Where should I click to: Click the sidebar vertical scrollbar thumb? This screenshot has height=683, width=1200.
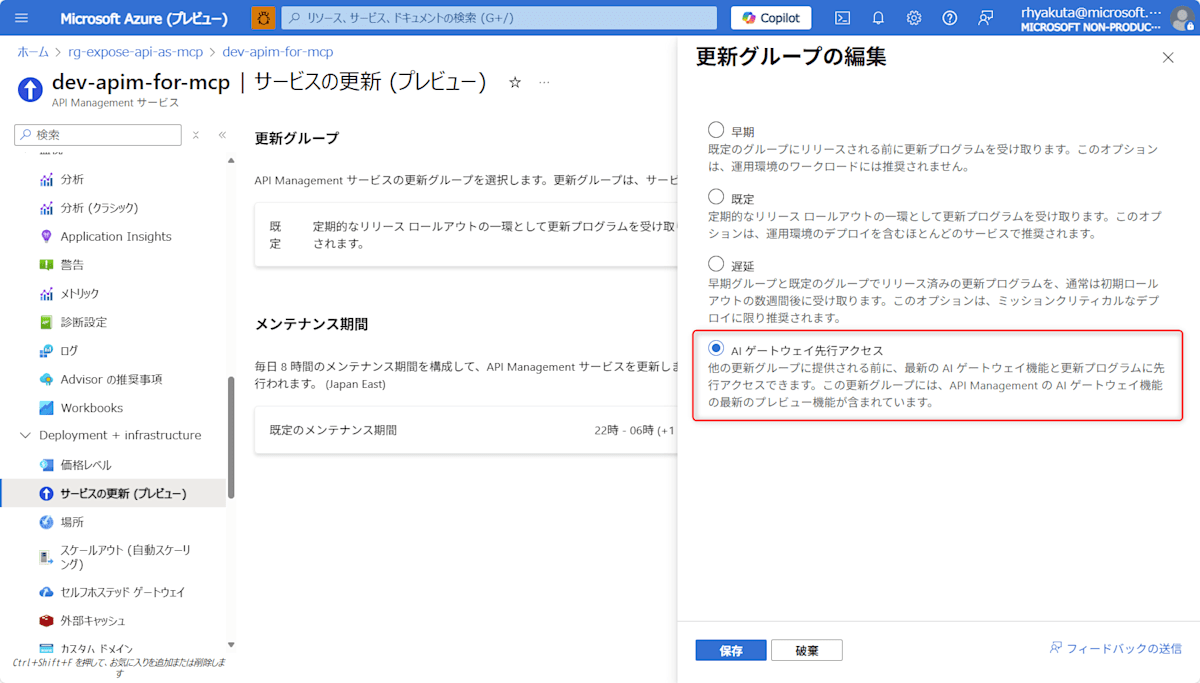231,437
